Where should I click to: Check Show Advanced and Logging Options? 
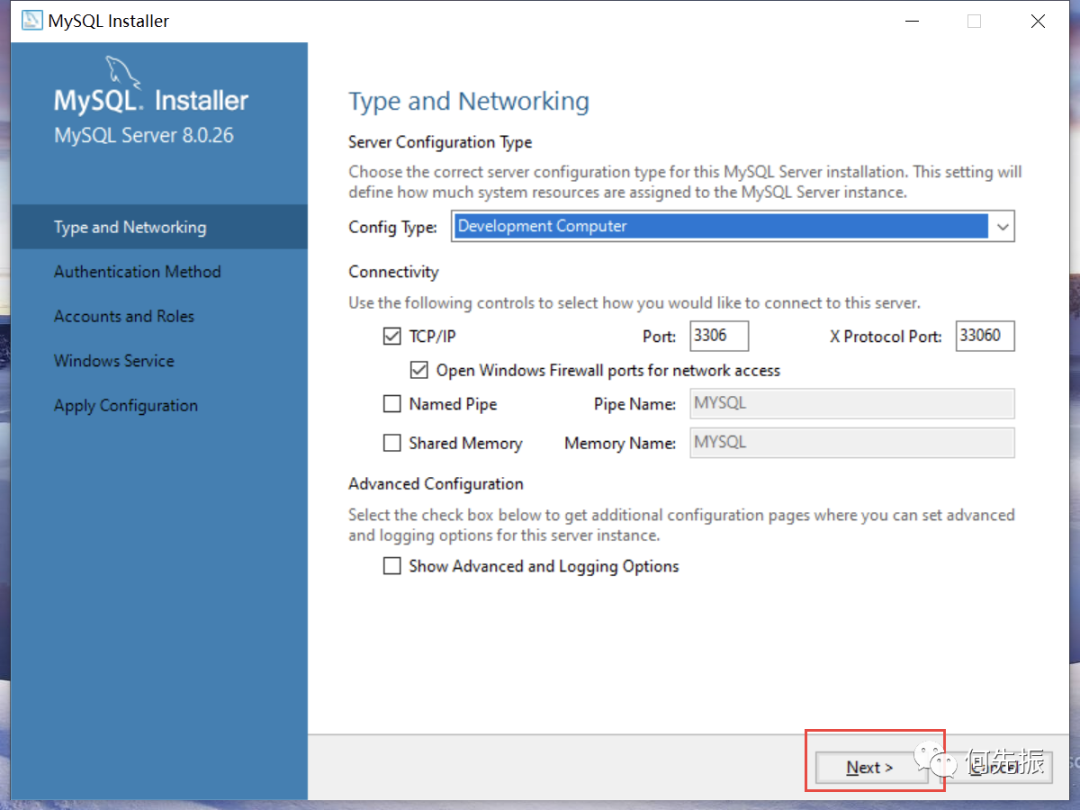tap(392, 566)
